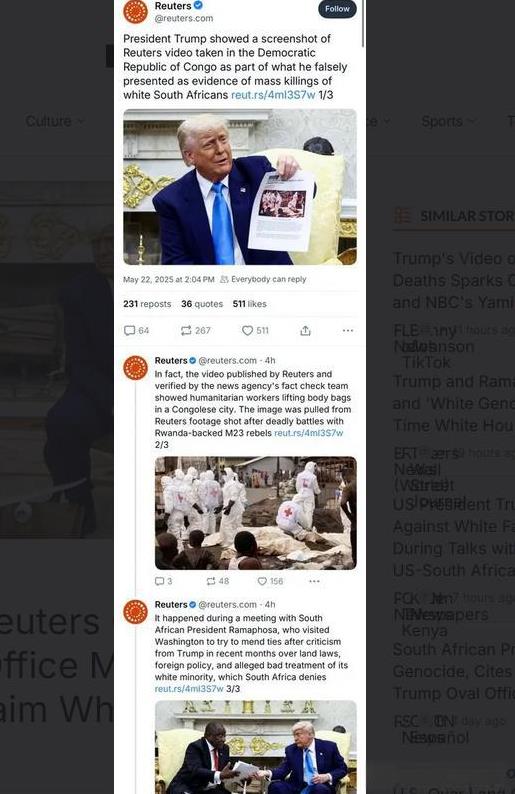Share the main post via upload icon
Screen dimensions: 515x794
pyautogui.click(x=305, y=331)
